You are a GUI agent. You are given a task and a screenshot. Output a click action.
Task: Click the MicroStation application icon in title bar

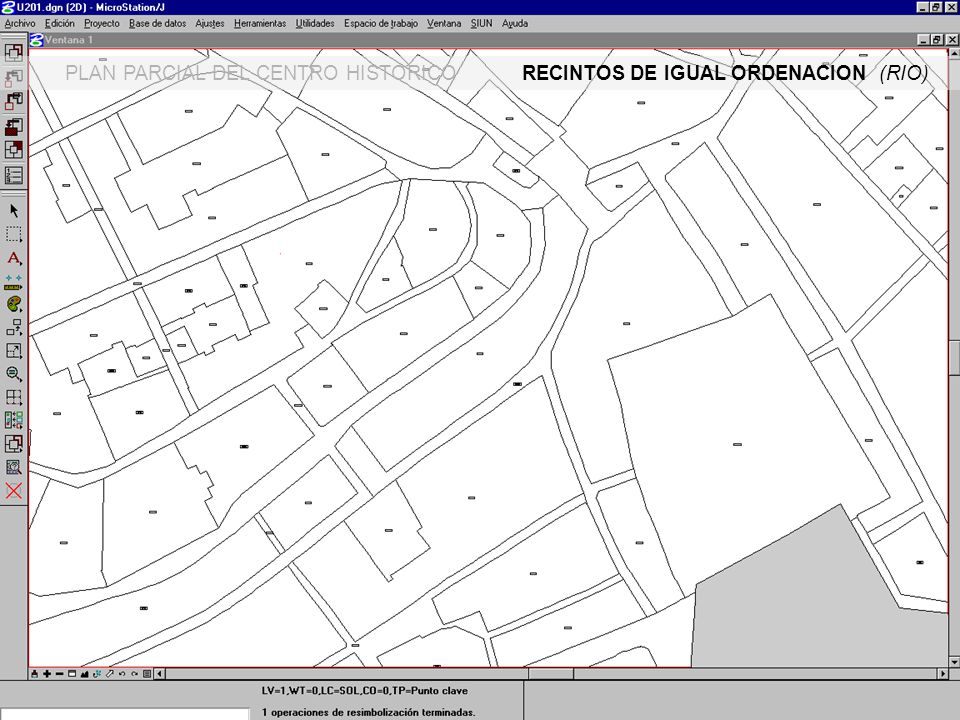coord(7,7)
